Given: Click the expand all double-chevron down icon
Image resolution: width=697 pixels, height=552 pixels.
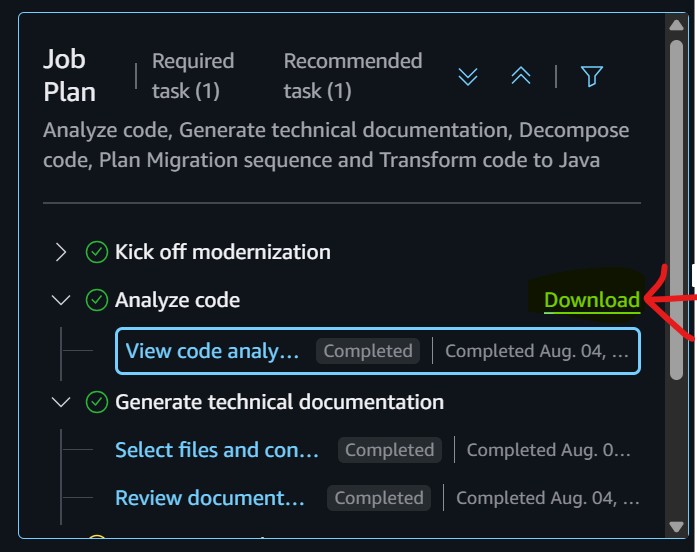Looking at the screenshot, I should pyautogui.click(x=468, y=76).
